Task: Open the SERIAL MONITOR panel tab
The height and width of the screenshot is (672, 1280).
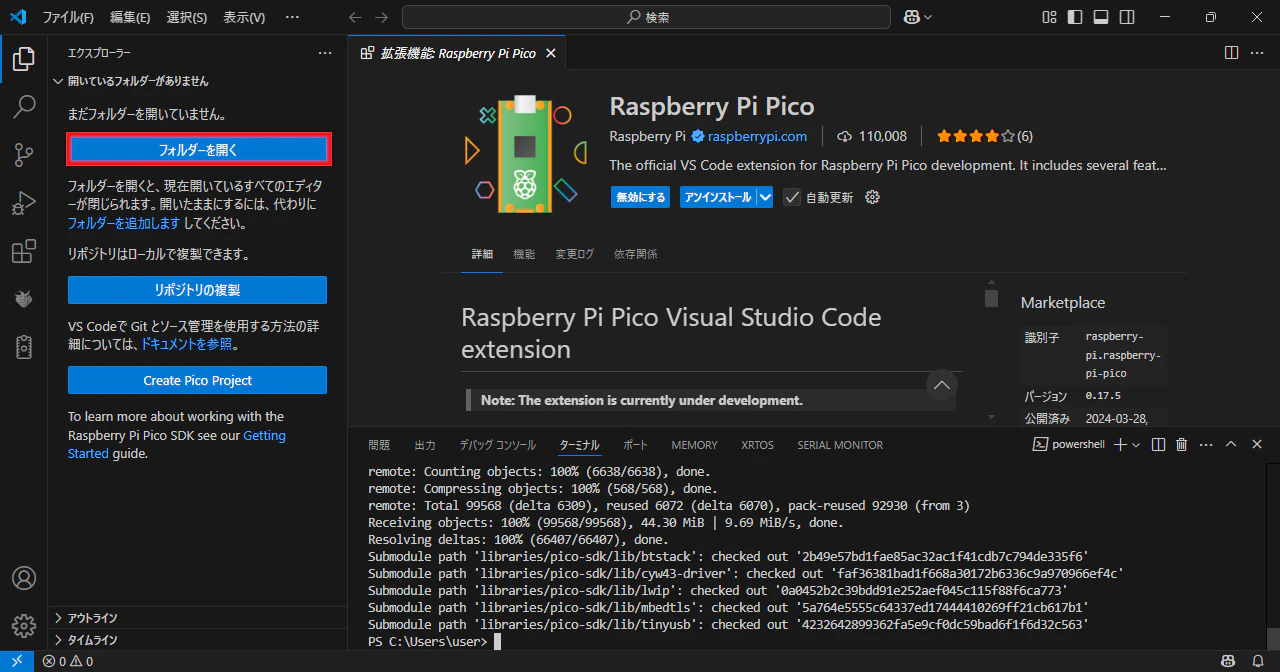Action: pyautogui.click(x=840, y=445)
